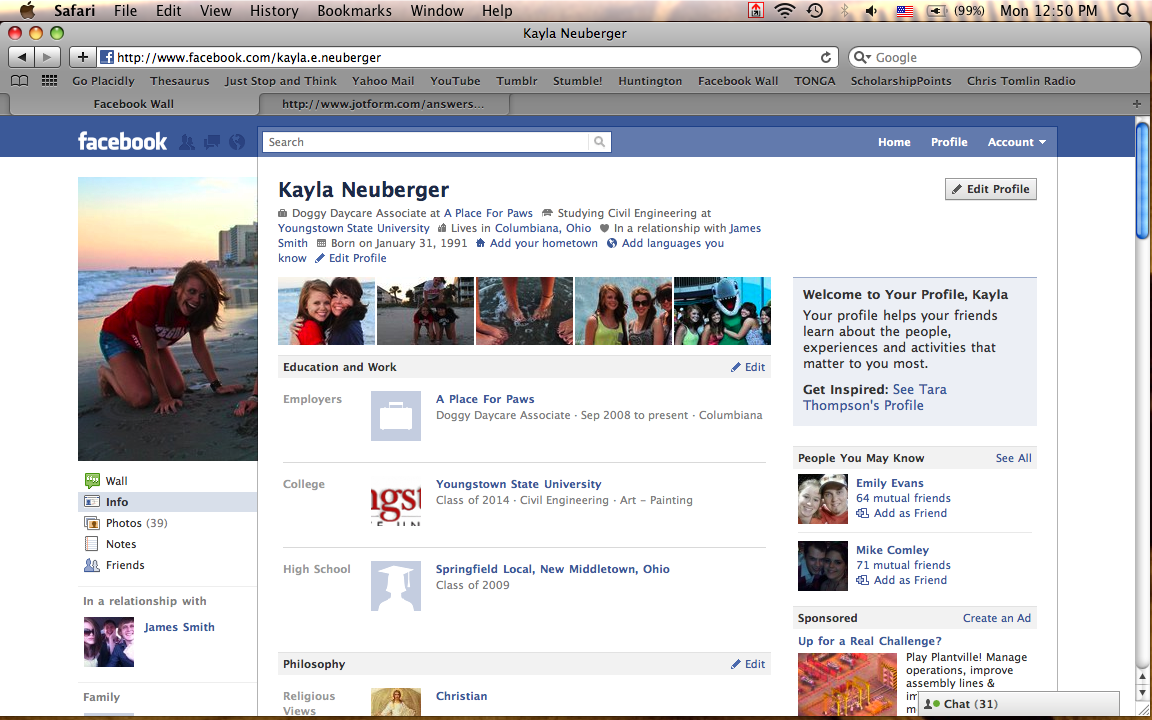The width and height of the screenshot is (1152, 720).
Task: Open Facebook notifications globe icon
Action: pyautogui.click(x=237, y=142)
